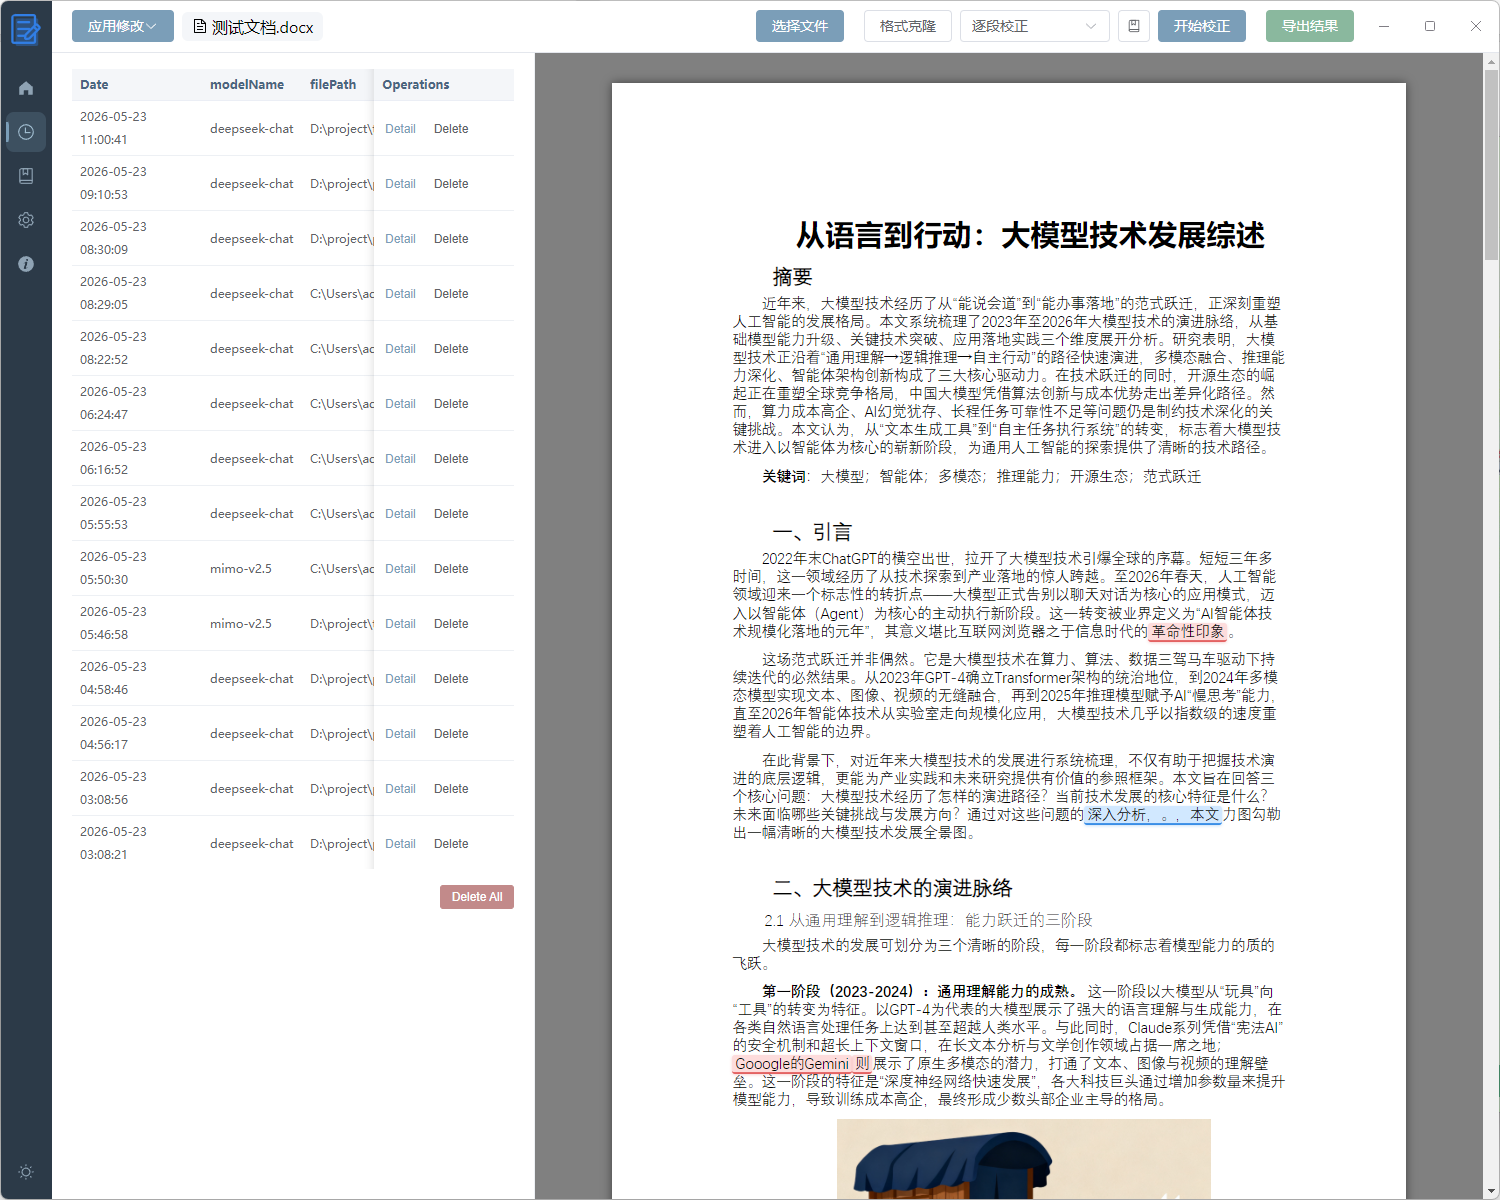Screen dimensions: 1500x1200
Task: Click the highlighted 革命性印象 text in document
Action: coord(1188,632)
